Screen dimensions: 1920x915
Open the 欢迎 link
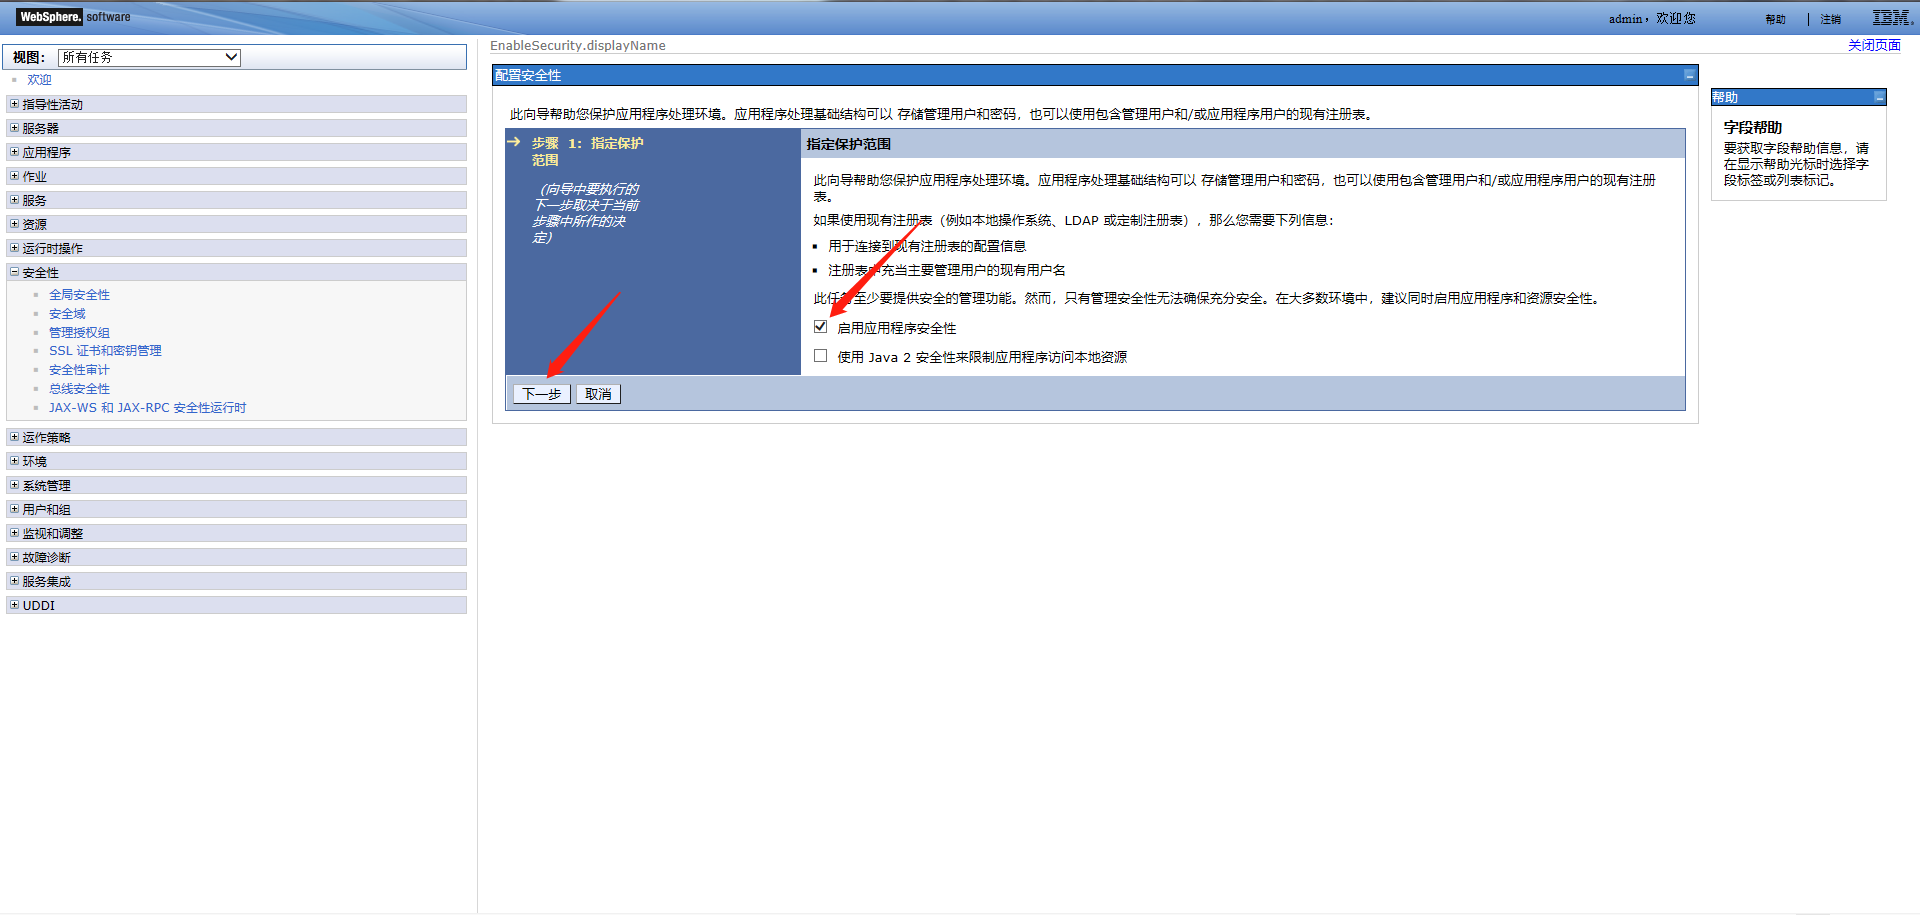click(39, 80)
